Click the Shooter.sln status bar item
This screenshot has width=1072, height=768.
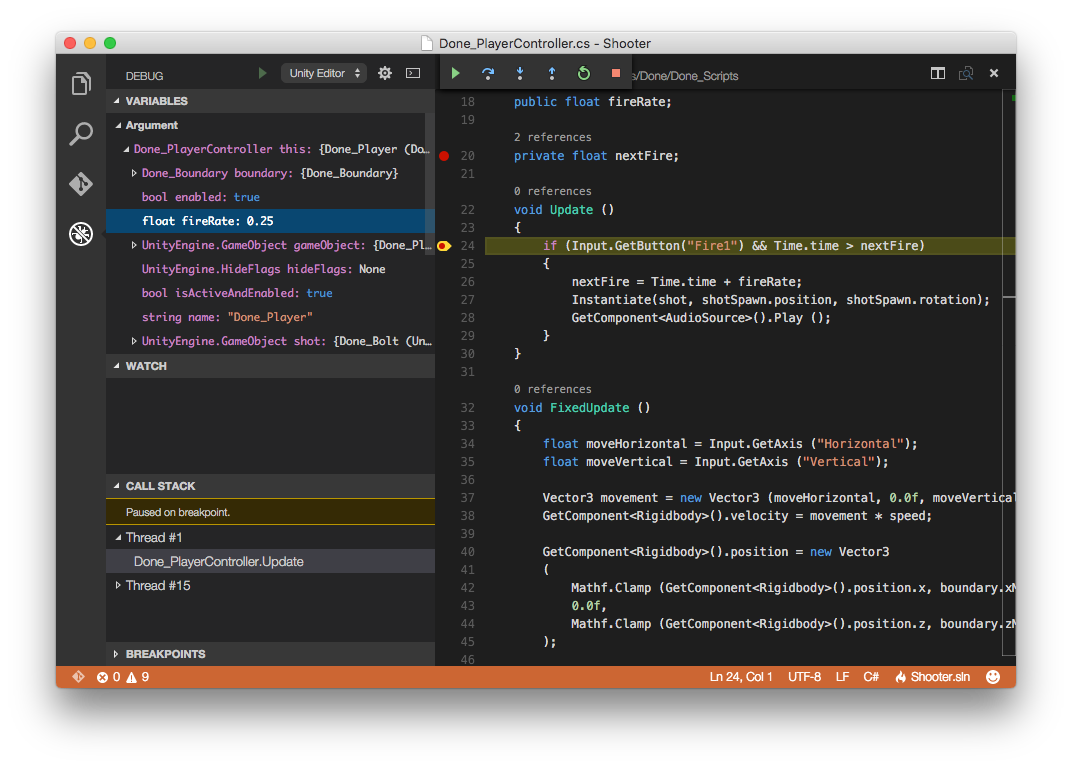pos(932,677)
